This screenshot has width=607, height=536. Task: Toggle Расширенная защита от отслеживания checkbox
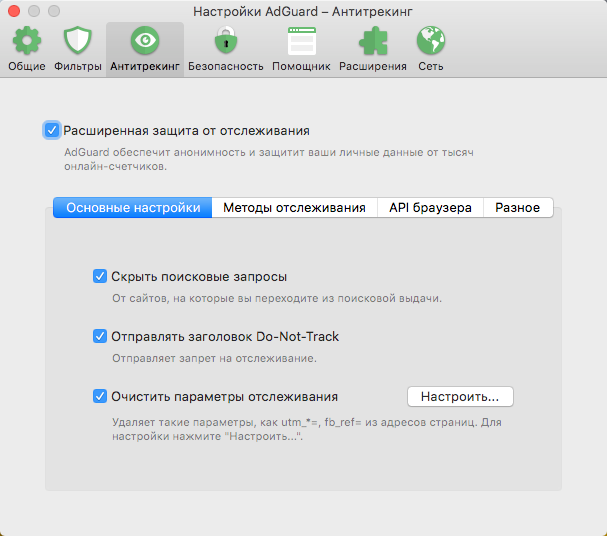(52, 130)
